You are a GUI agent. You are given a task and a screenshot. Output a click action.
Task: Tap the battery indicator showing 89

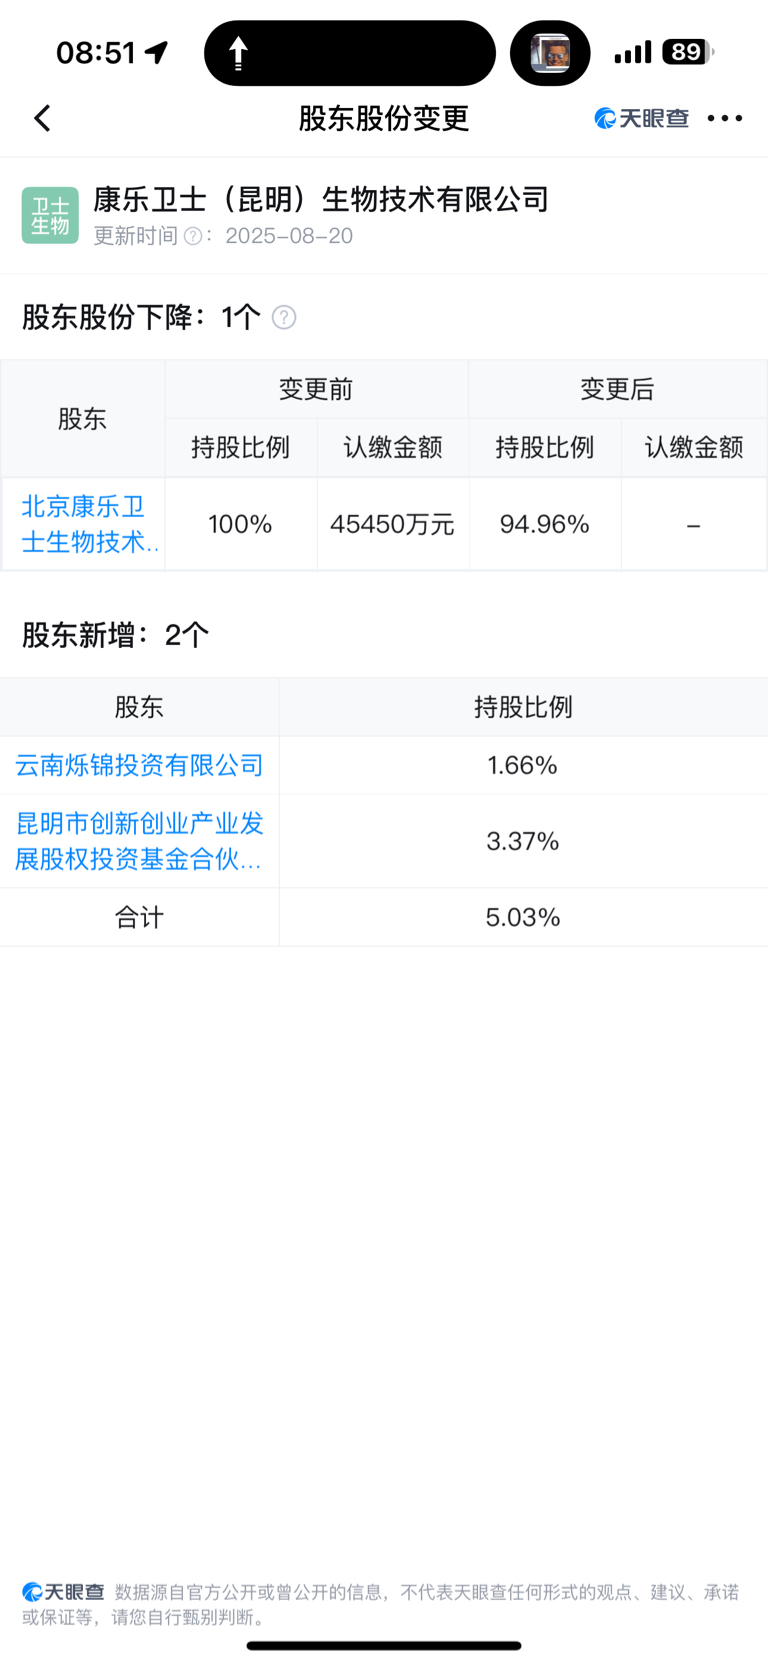pyautogui.click(x=688, y=52)
